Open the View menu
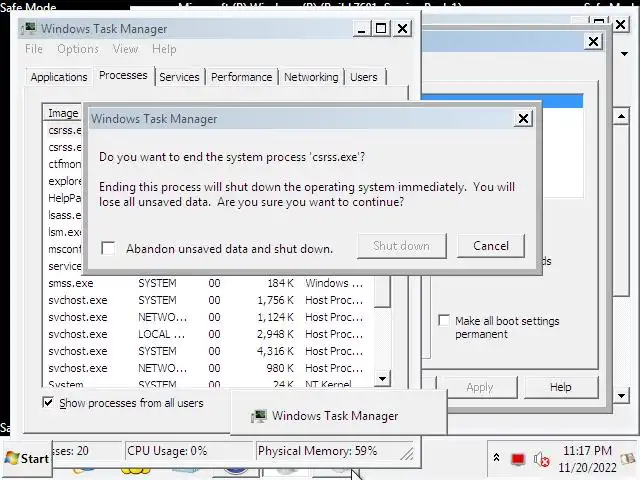640x480 pixels. [125, 49]
